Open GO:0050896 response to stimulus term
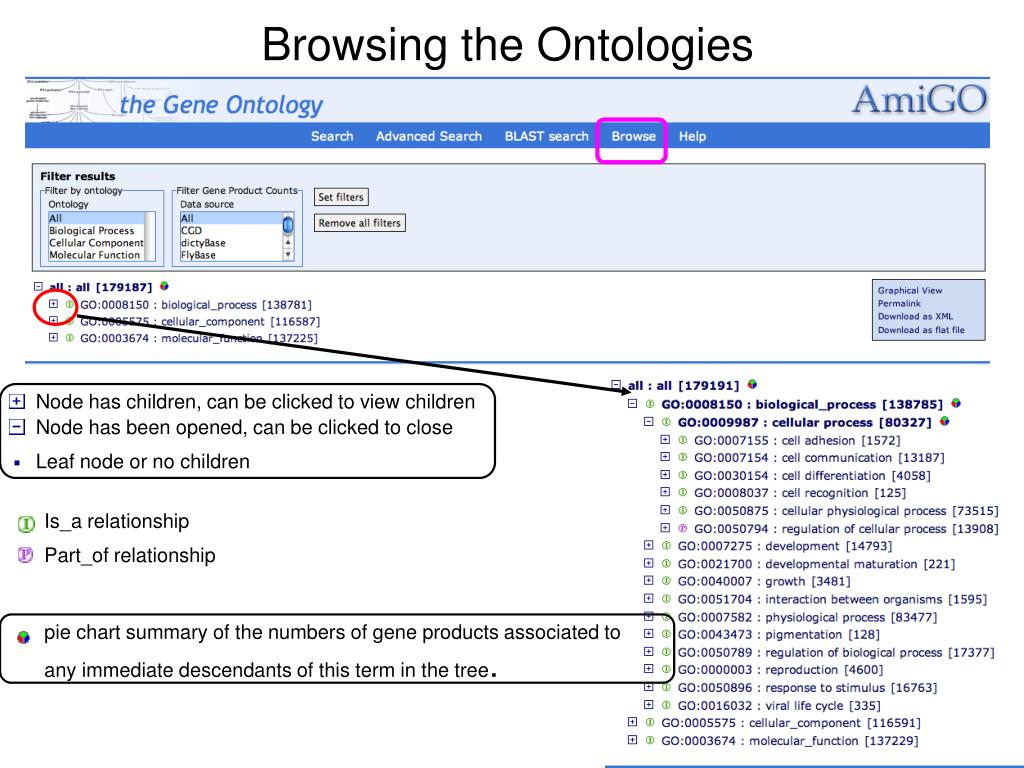This screenshot has width=1024, height=768. [x=807, y=688]
